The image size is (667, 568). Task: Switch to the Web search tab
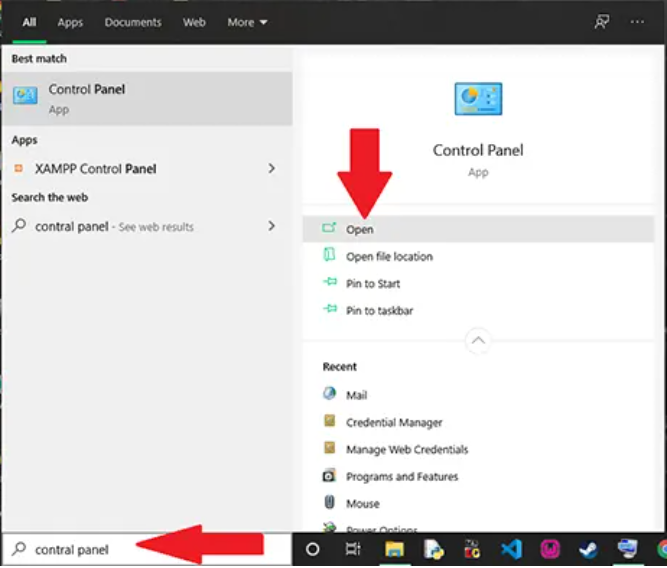coord(194,22)
